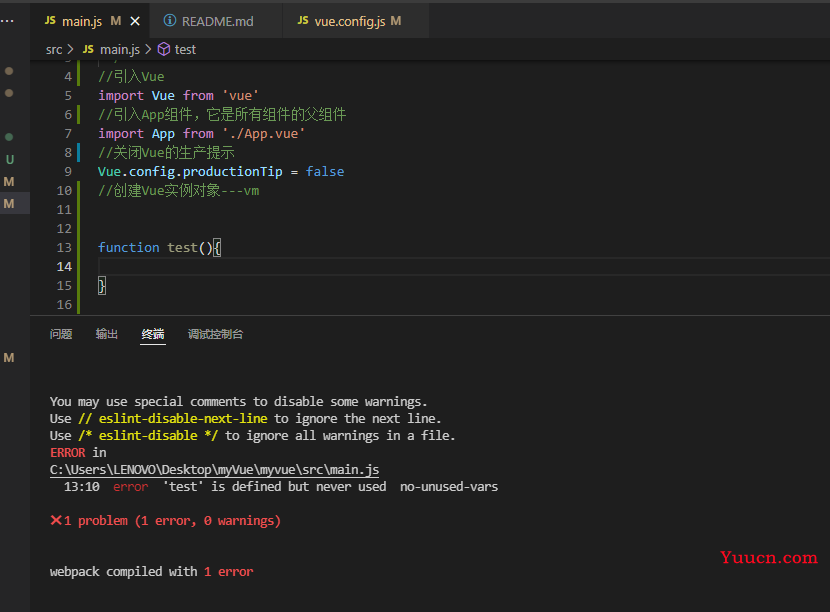The image size is (830, 612).
Task: Click the JS icon on vue.config.js tab
Action: pos(303,20)
